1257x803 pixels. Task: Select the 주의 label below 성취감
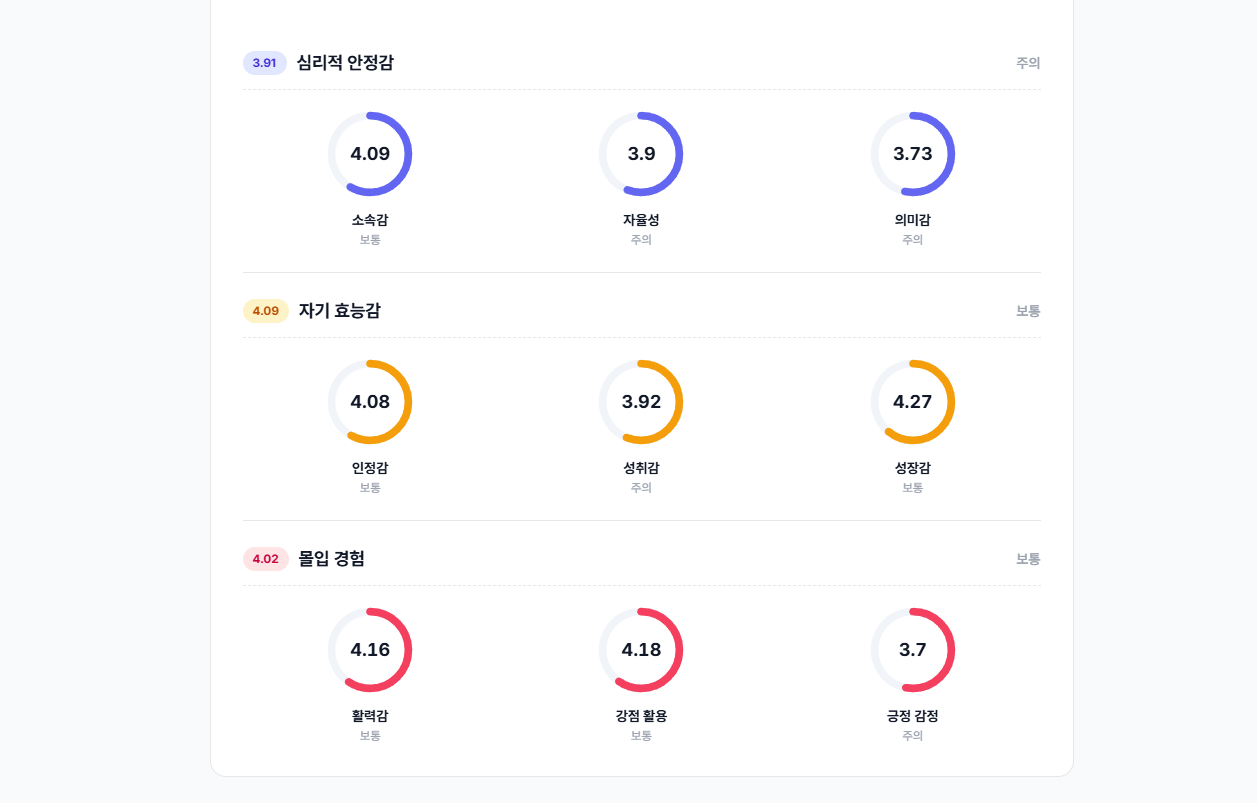coord(641,488)
